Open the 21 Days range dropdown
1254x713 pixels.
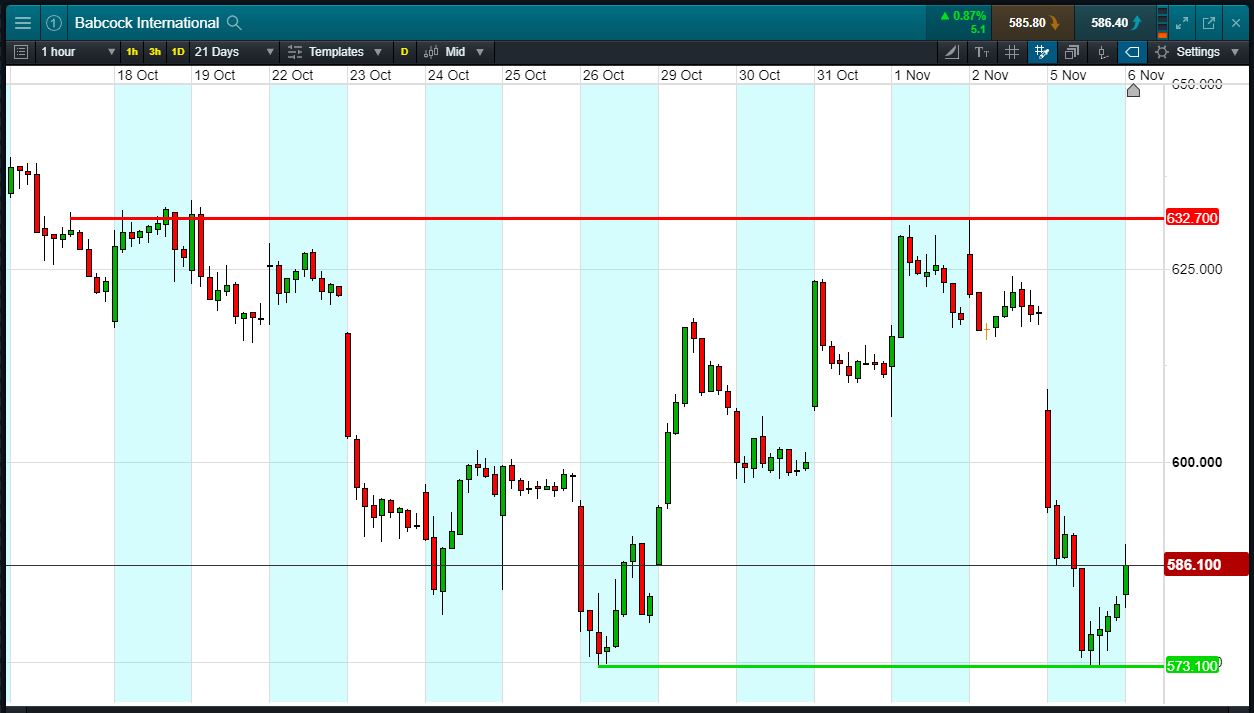pos(234,52)
